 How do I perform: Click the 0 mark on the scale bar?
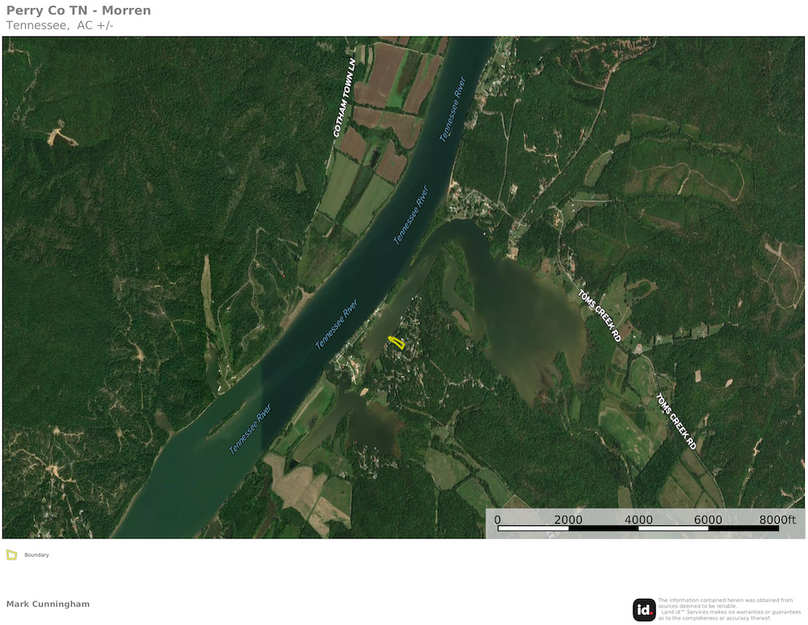(x=498, y=520)
